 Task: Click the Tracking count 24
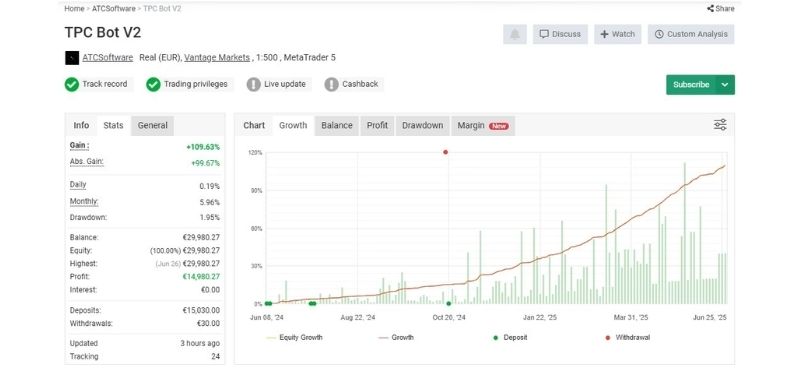[216, 357]
